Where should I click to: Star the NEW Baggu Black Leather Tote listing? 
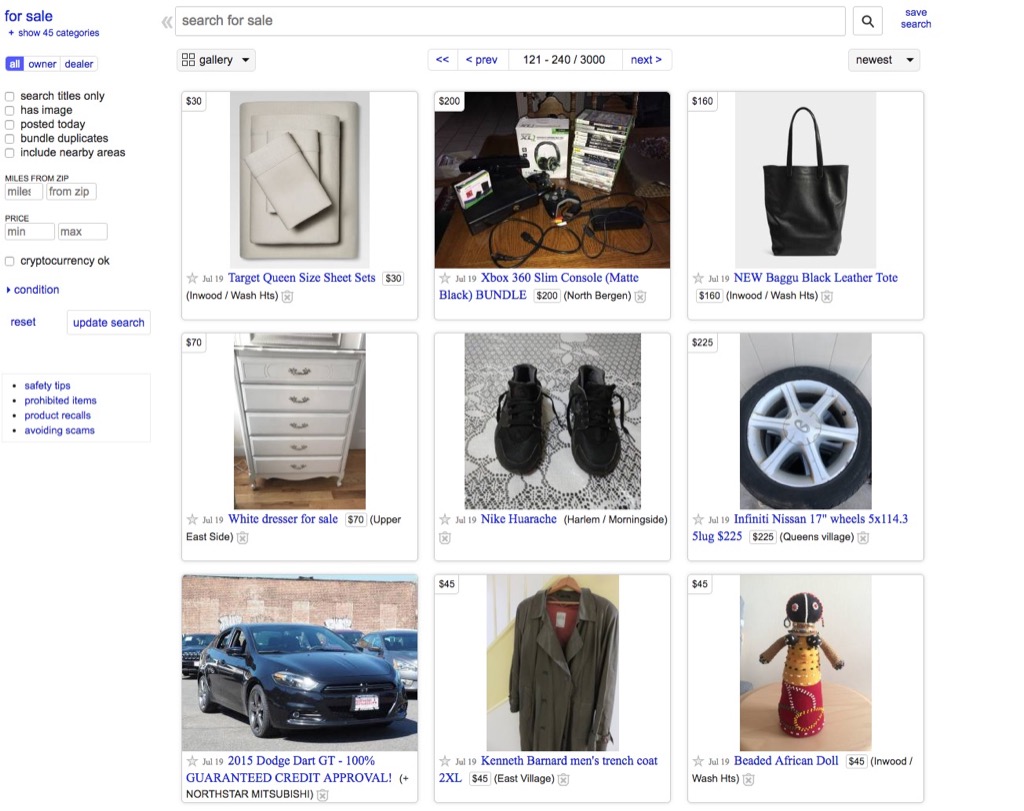tap(696, 278)
